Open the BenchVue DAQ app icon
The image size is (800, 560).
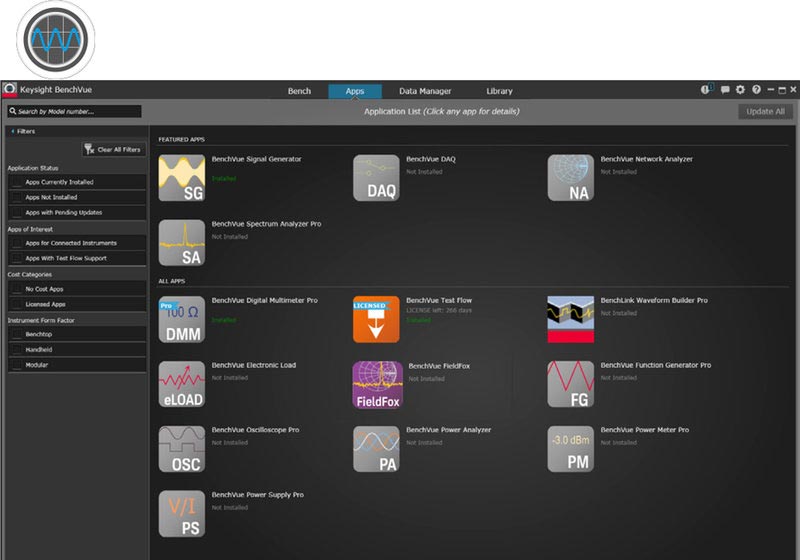coord(376,178)
